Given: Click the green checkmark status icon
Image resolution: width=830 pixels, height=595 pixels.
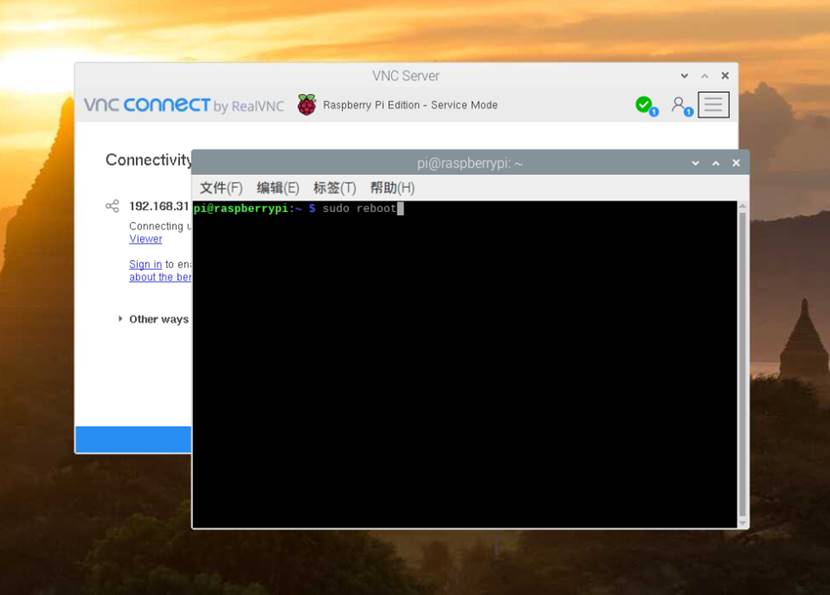Looking at the screenshot, I should (644, 105).
